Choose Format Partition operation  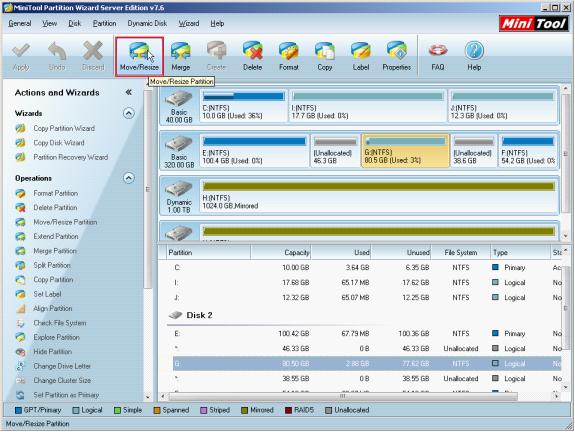pos(55,193)
